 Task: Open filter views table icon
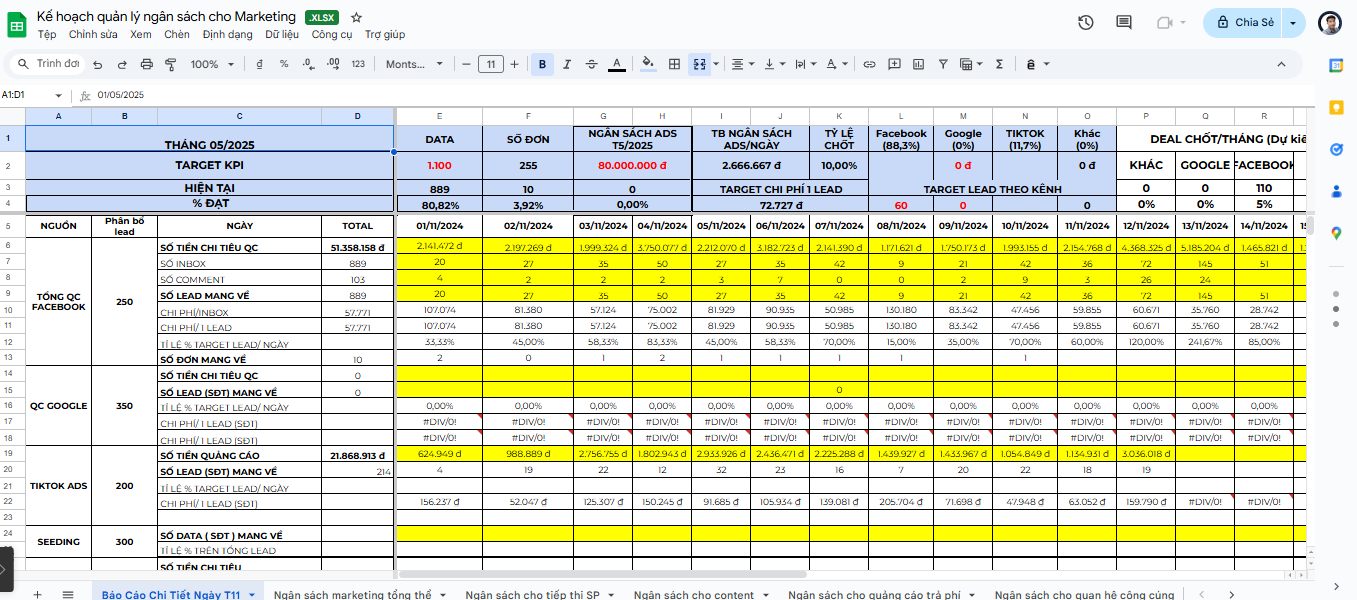point(970,64)
